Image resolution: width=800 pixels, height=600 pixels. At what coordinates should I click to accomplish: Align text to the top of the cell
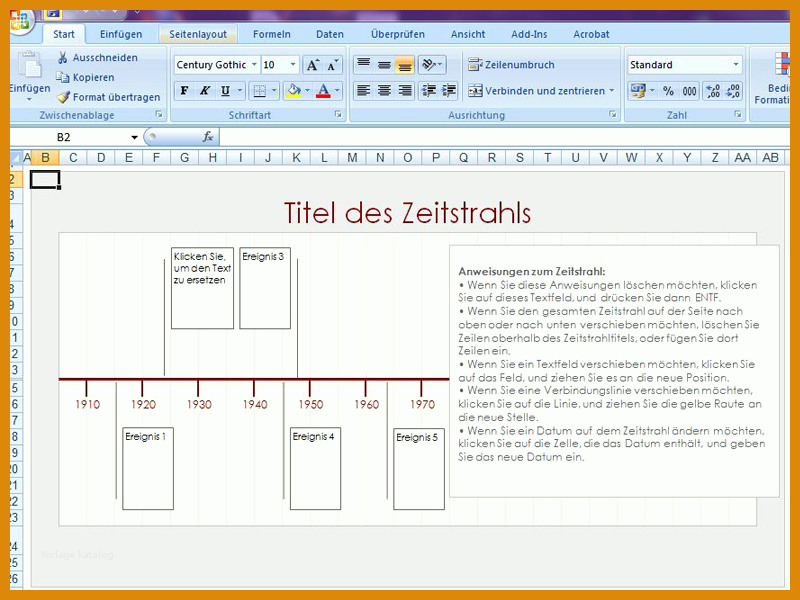pyautogui.click(x=364, y=65)
